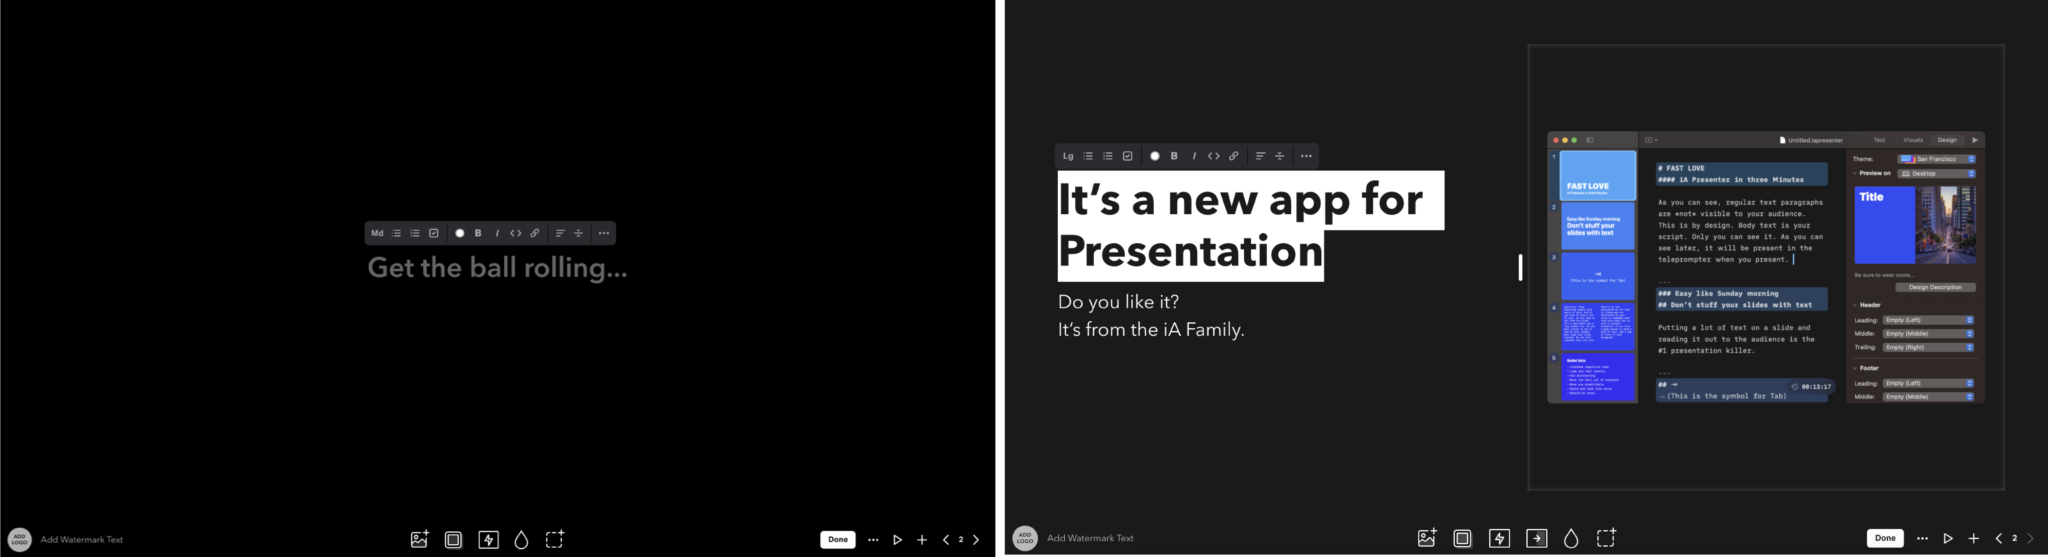Open lightning bolt effects icon on right slide
The height and width of the screenshot is (557, 2048).
[x=1499, y=538]
